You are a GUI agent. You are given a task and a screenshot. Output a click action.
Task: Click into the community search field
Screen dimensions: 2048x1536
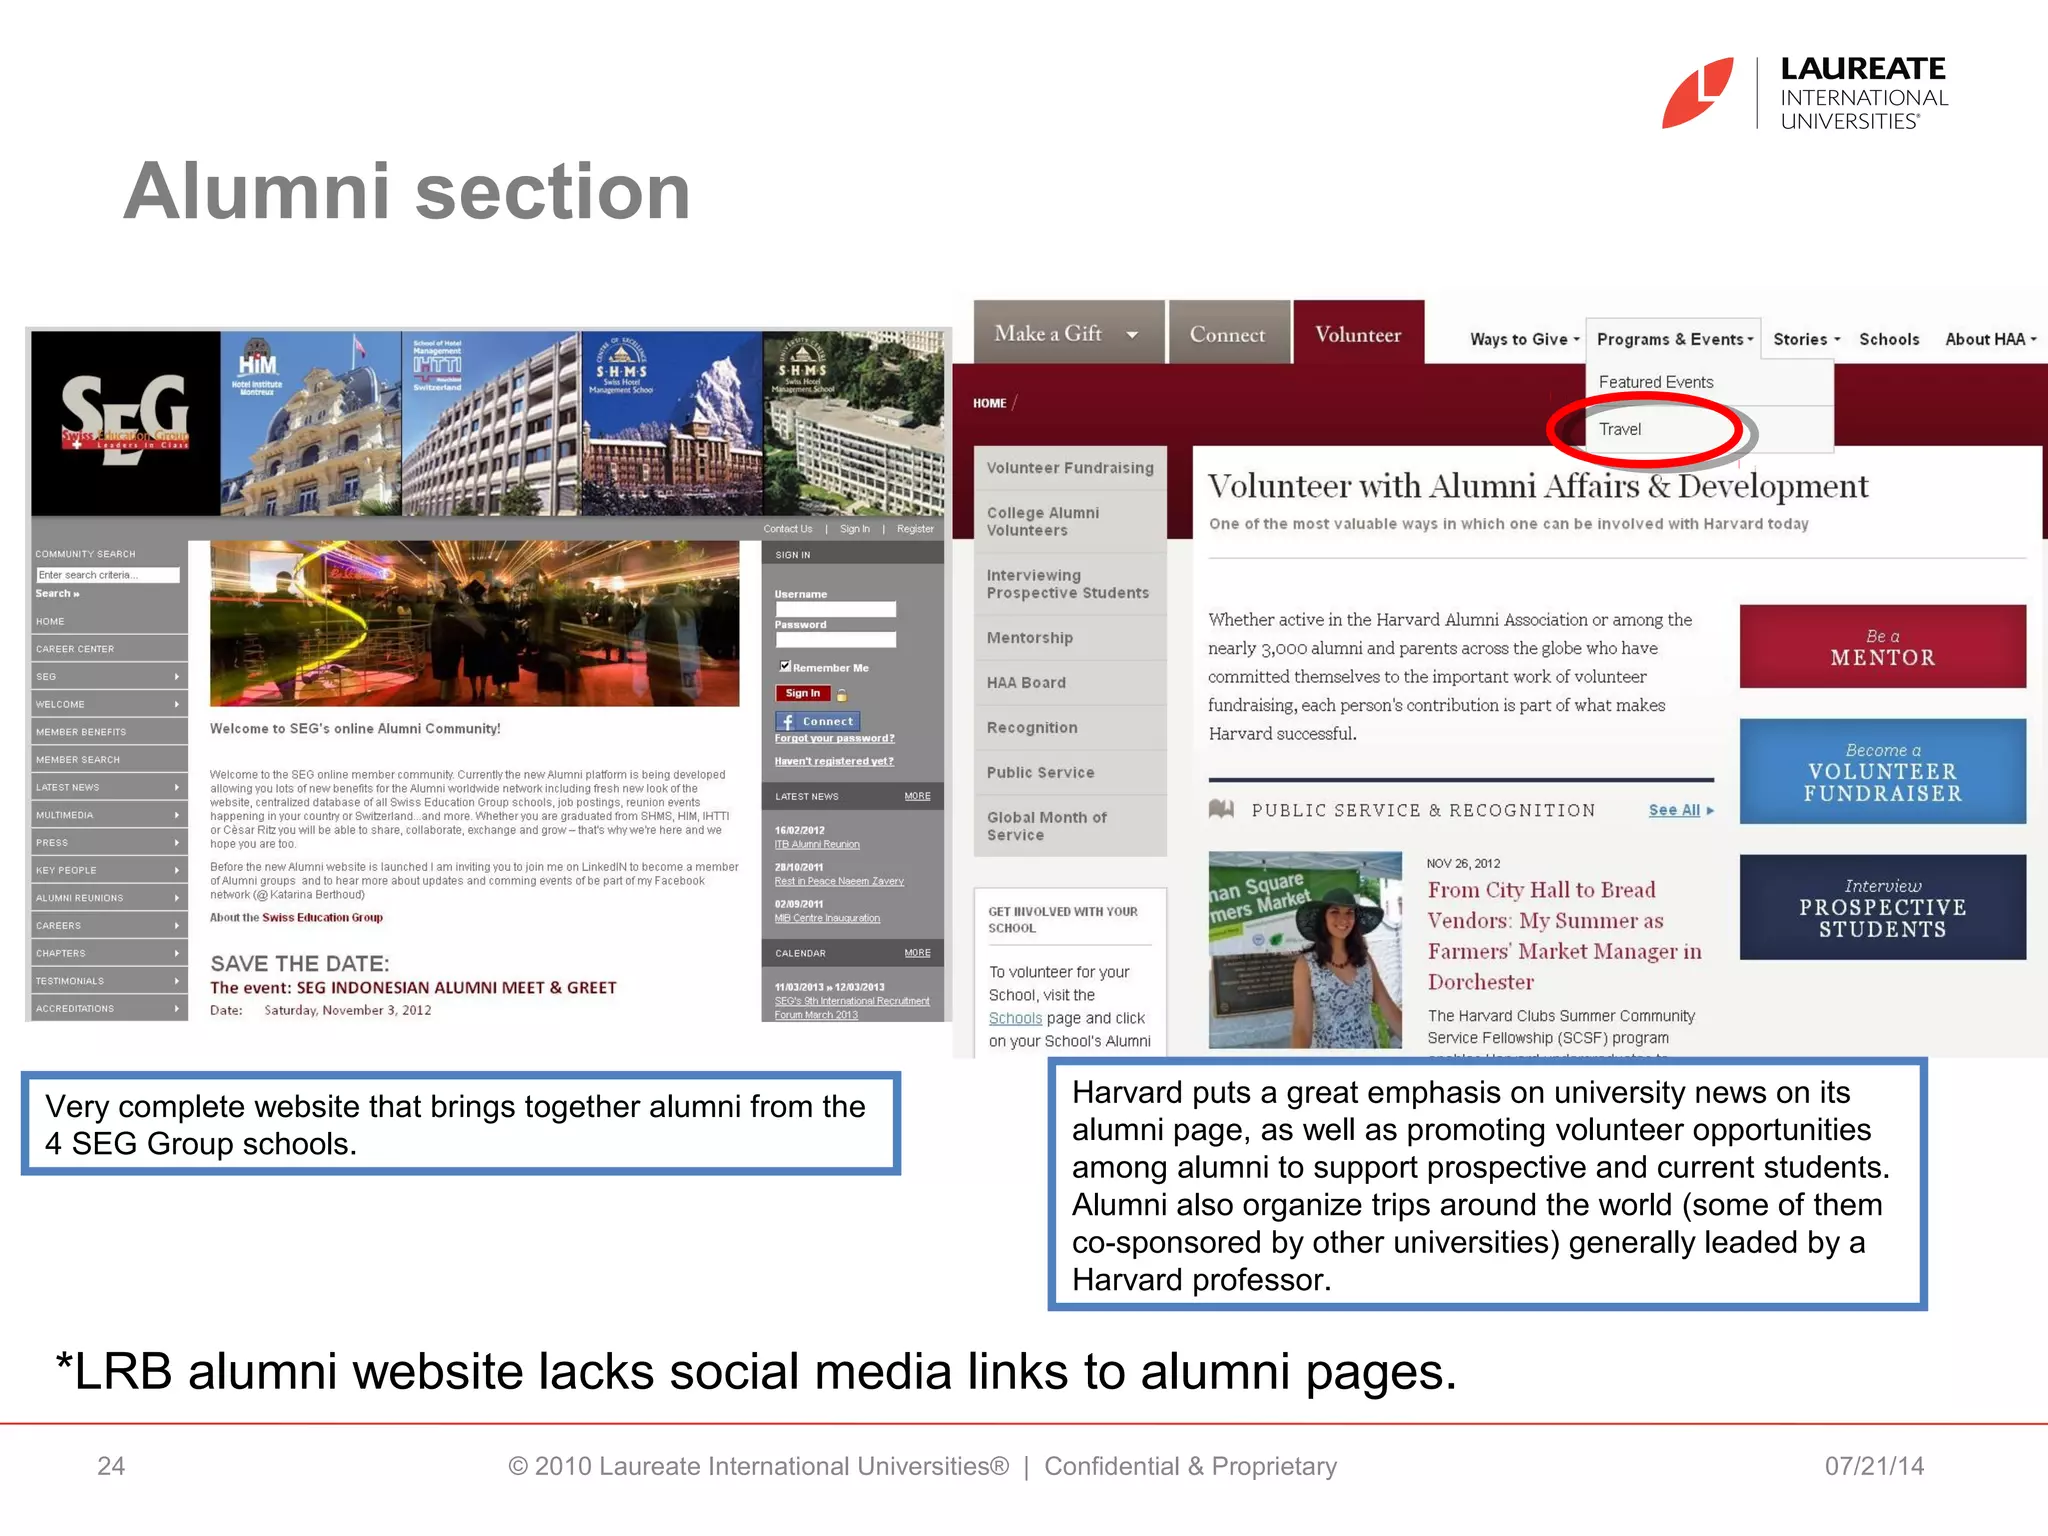pos(107,575)
